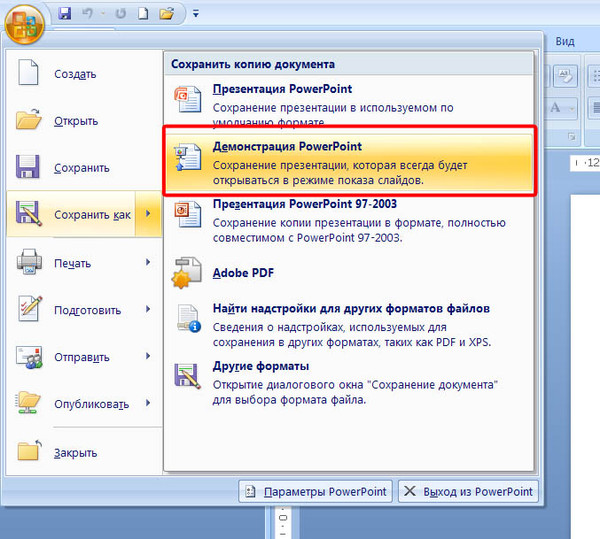Image resolution: width=600 pixels, height=539 pixels.
Task: Open Другие форматы save dialog
Action: pos(349,383)
